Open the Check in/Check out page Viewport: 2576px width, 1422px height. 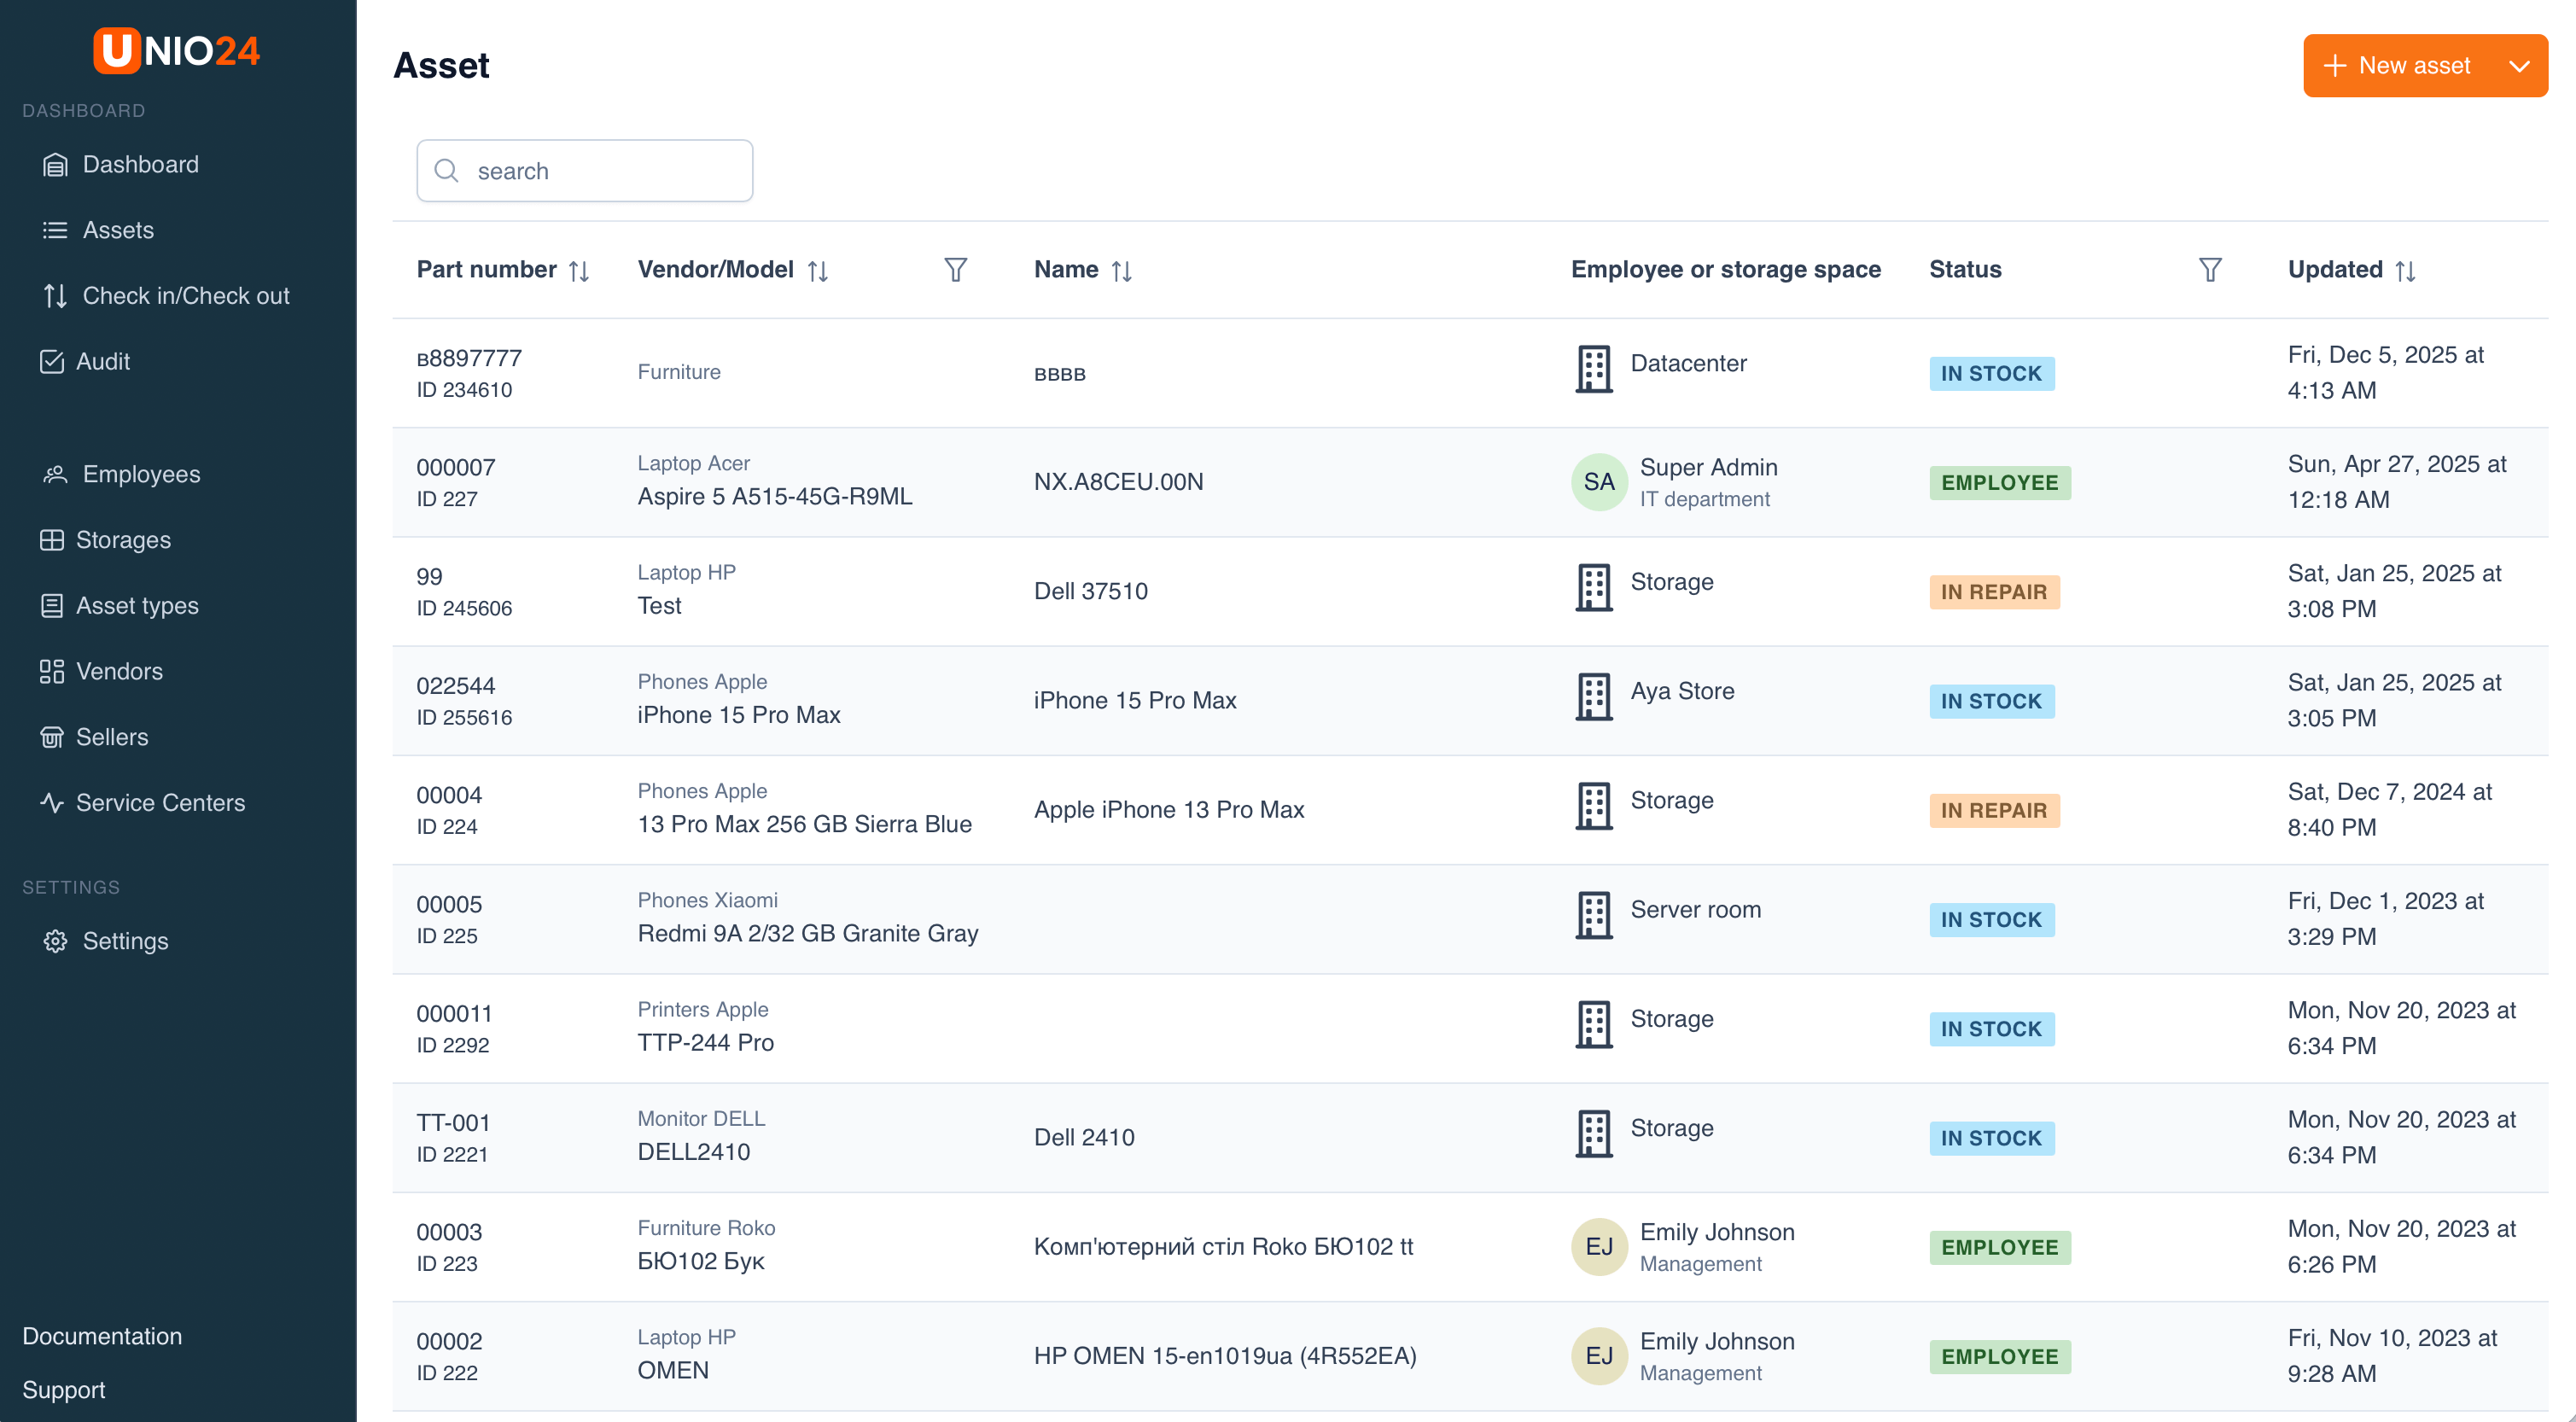pos(185,296)
